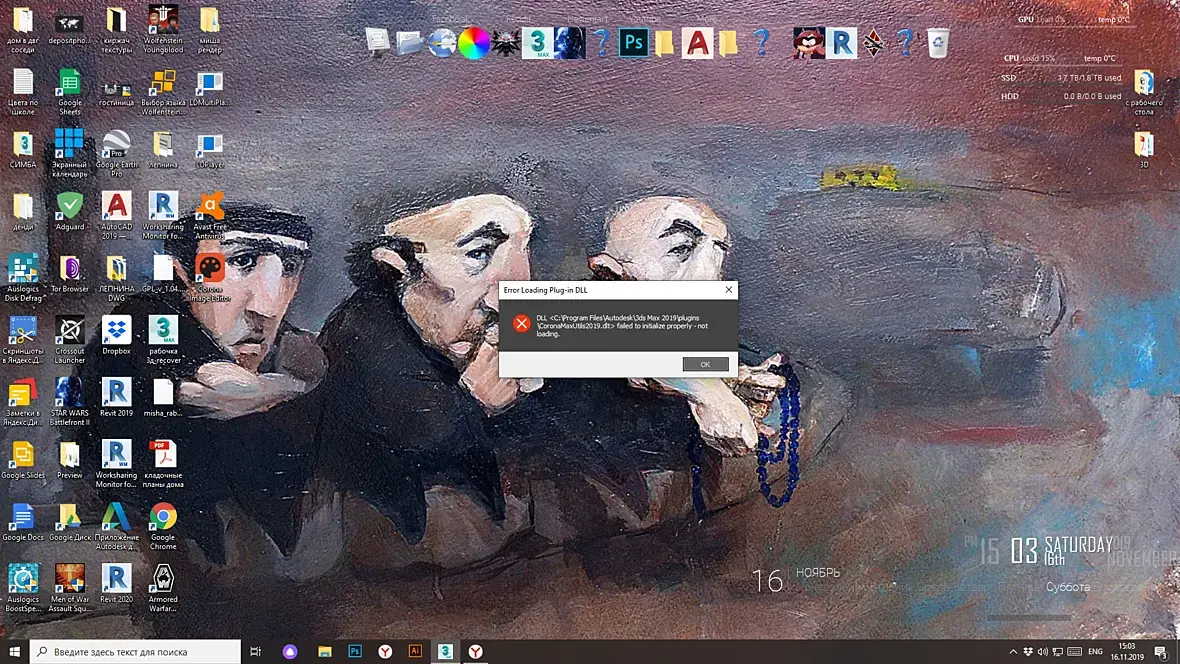
Task: Select the Google Slides desktop icon
Action: point(23,460)
